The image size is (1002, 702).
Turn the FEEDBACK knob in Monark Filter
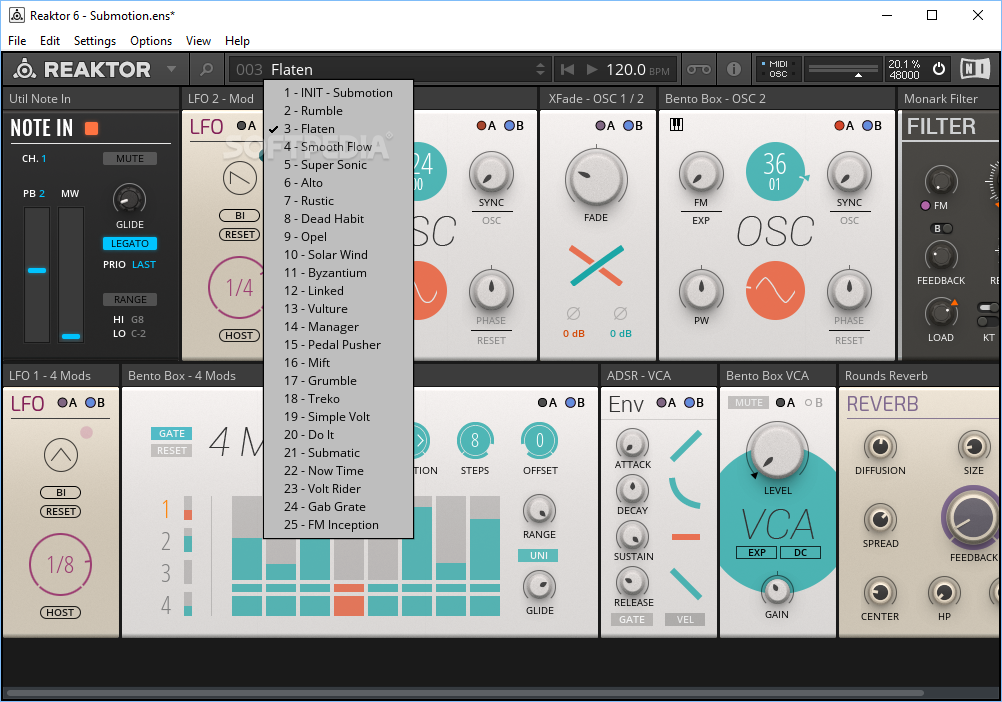(941, 256)
